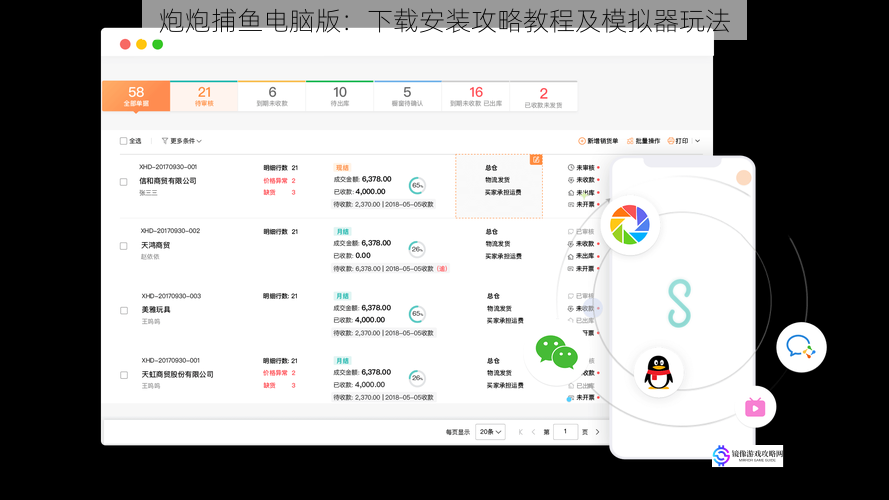Click the blue chat bubble icon
The image size is (889, 500).
[x=801, y=347]
